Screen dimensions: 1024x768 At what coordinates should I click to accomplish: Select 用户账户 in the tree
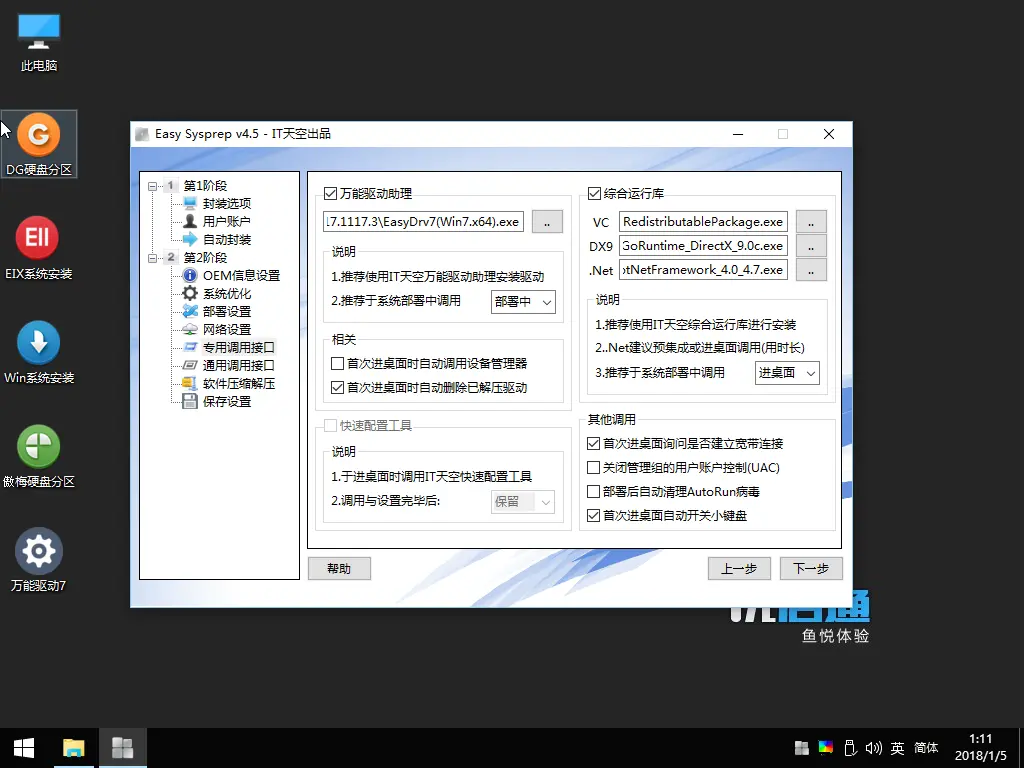[227, 221]
